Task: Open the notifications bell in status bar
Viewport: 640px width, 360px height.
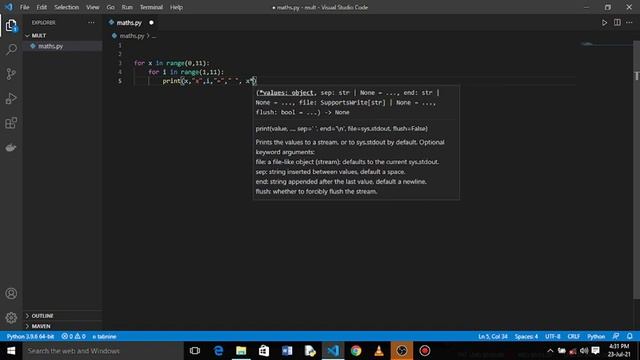Action: [630, 336]
